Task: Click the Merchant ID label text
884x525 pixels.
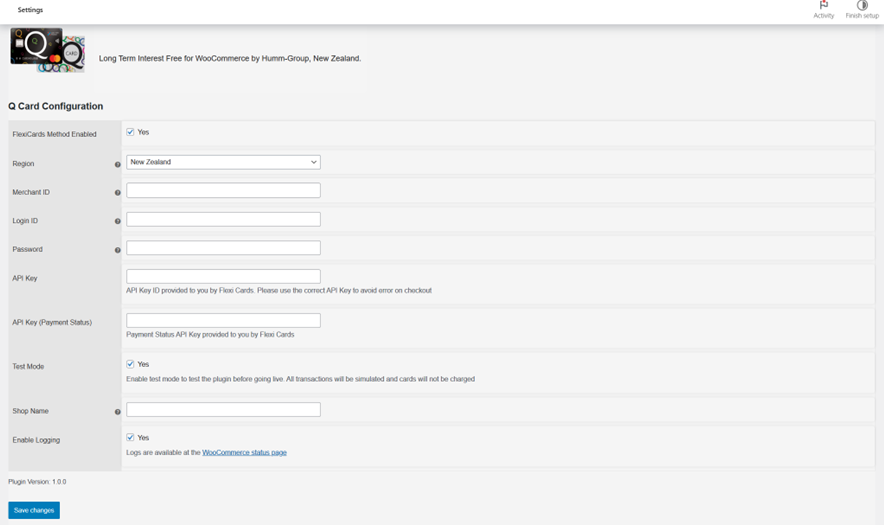Action: point(31,192)
